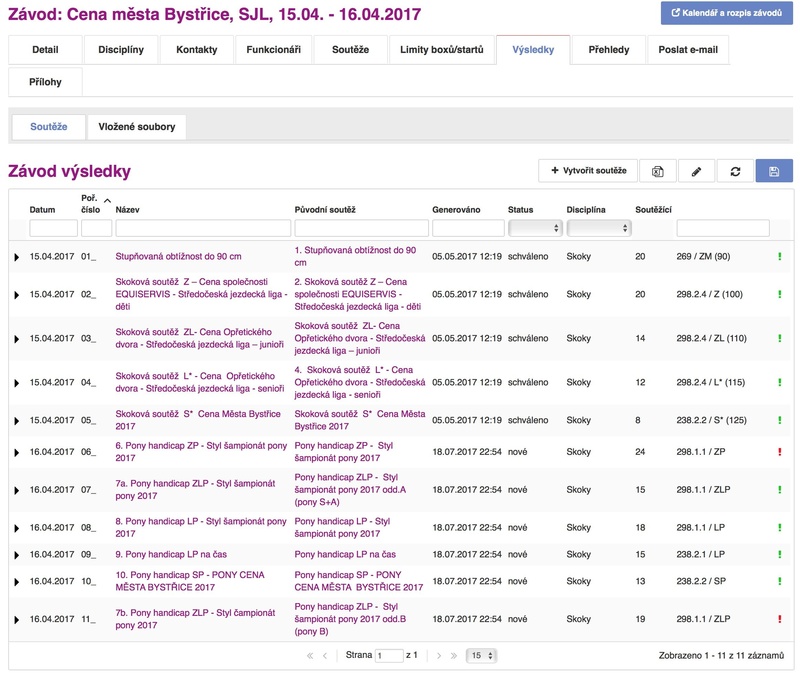Click the Název filter input field

click(x=201, y=228)
